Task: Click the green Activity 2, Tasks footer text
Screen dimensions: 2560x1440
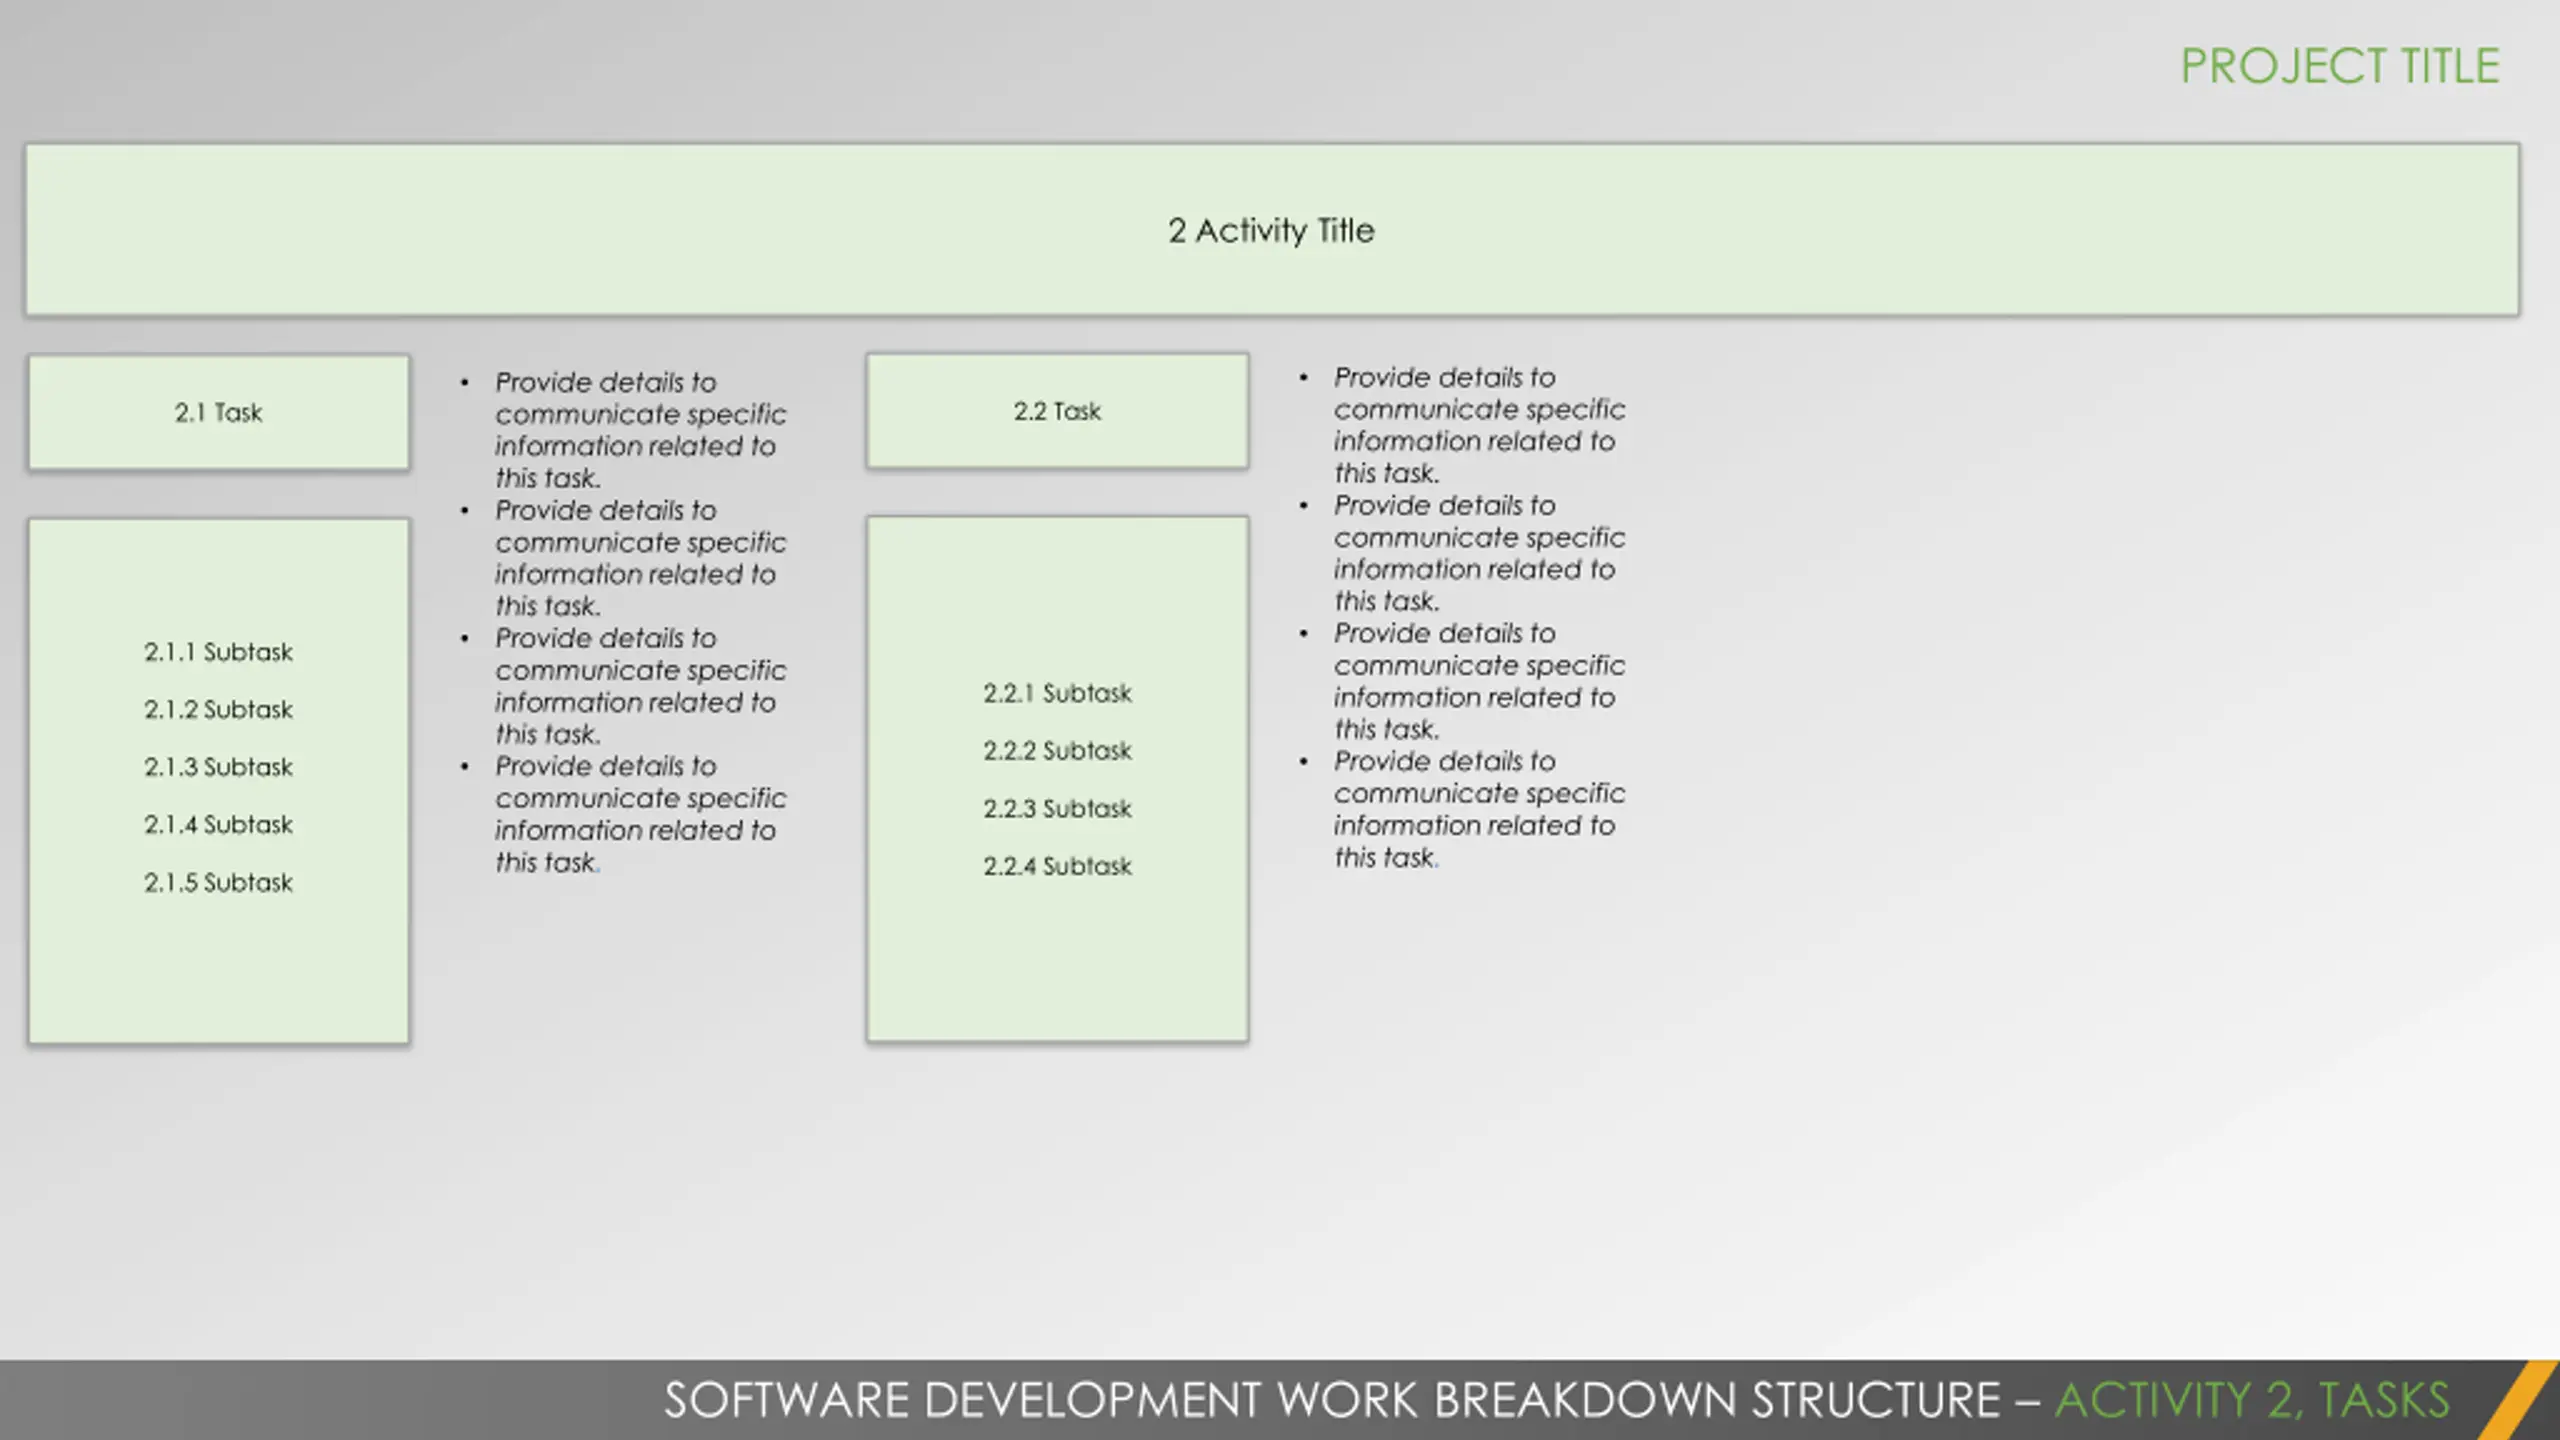Action: point(2253,1400)
